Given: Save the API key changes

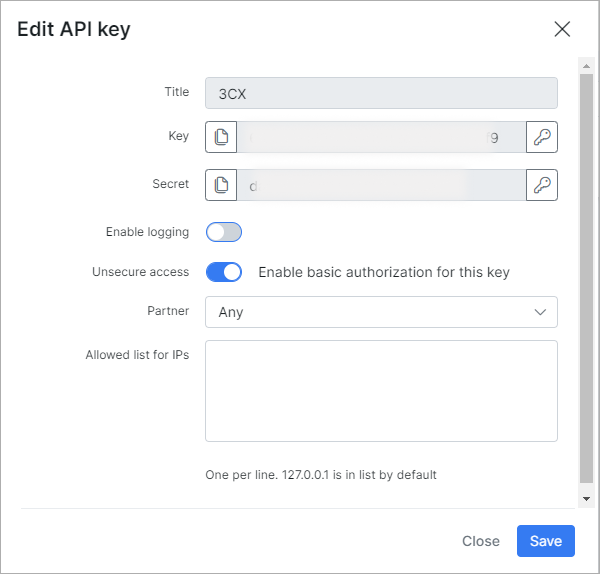Looking at the screenshot, I should (546, 541).
